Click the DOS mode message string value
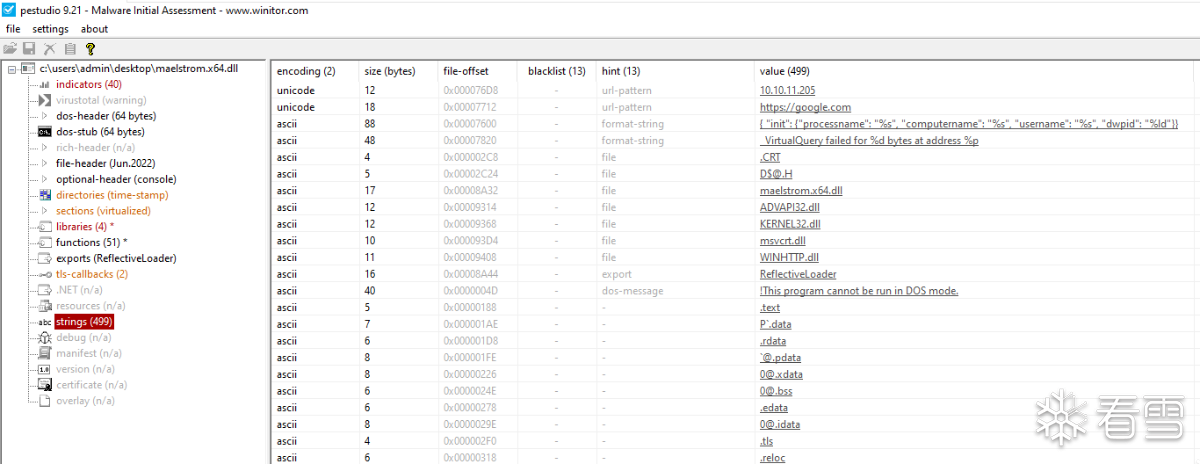Viewport: 1200px width, 464px height. point(859,291)
